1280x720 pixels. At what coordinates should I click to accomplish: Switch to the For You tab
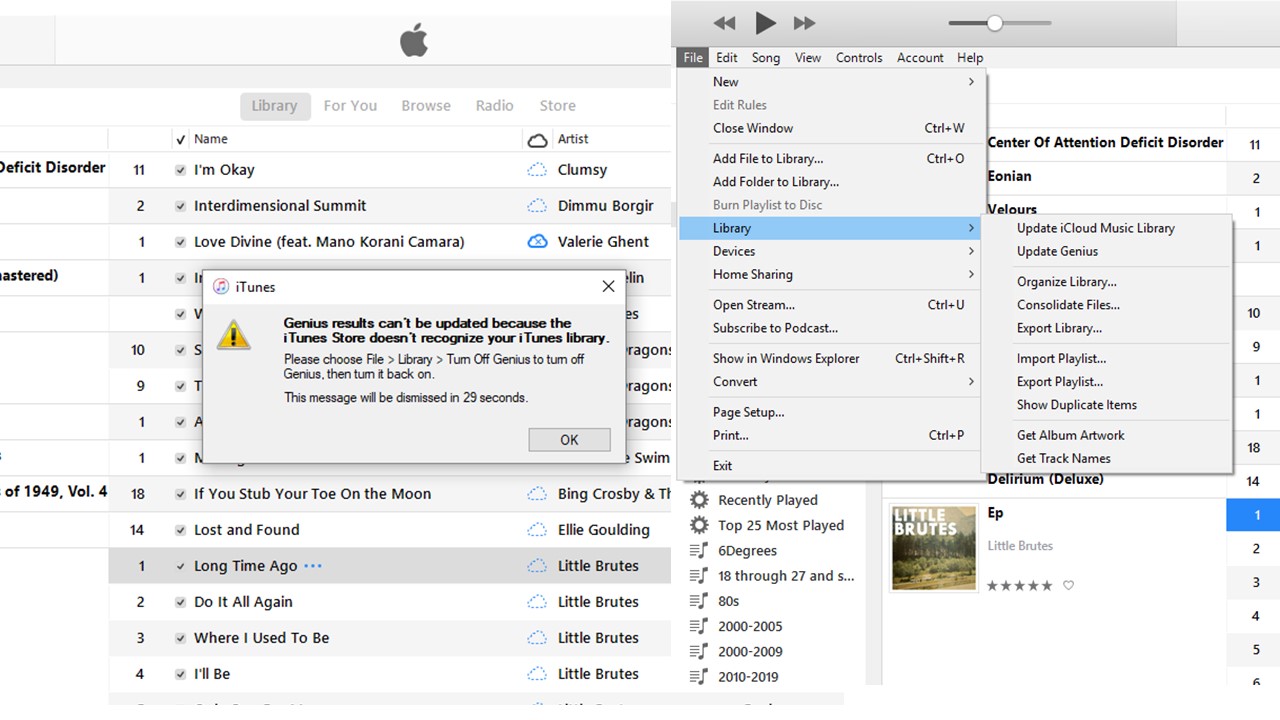(350, 106)
